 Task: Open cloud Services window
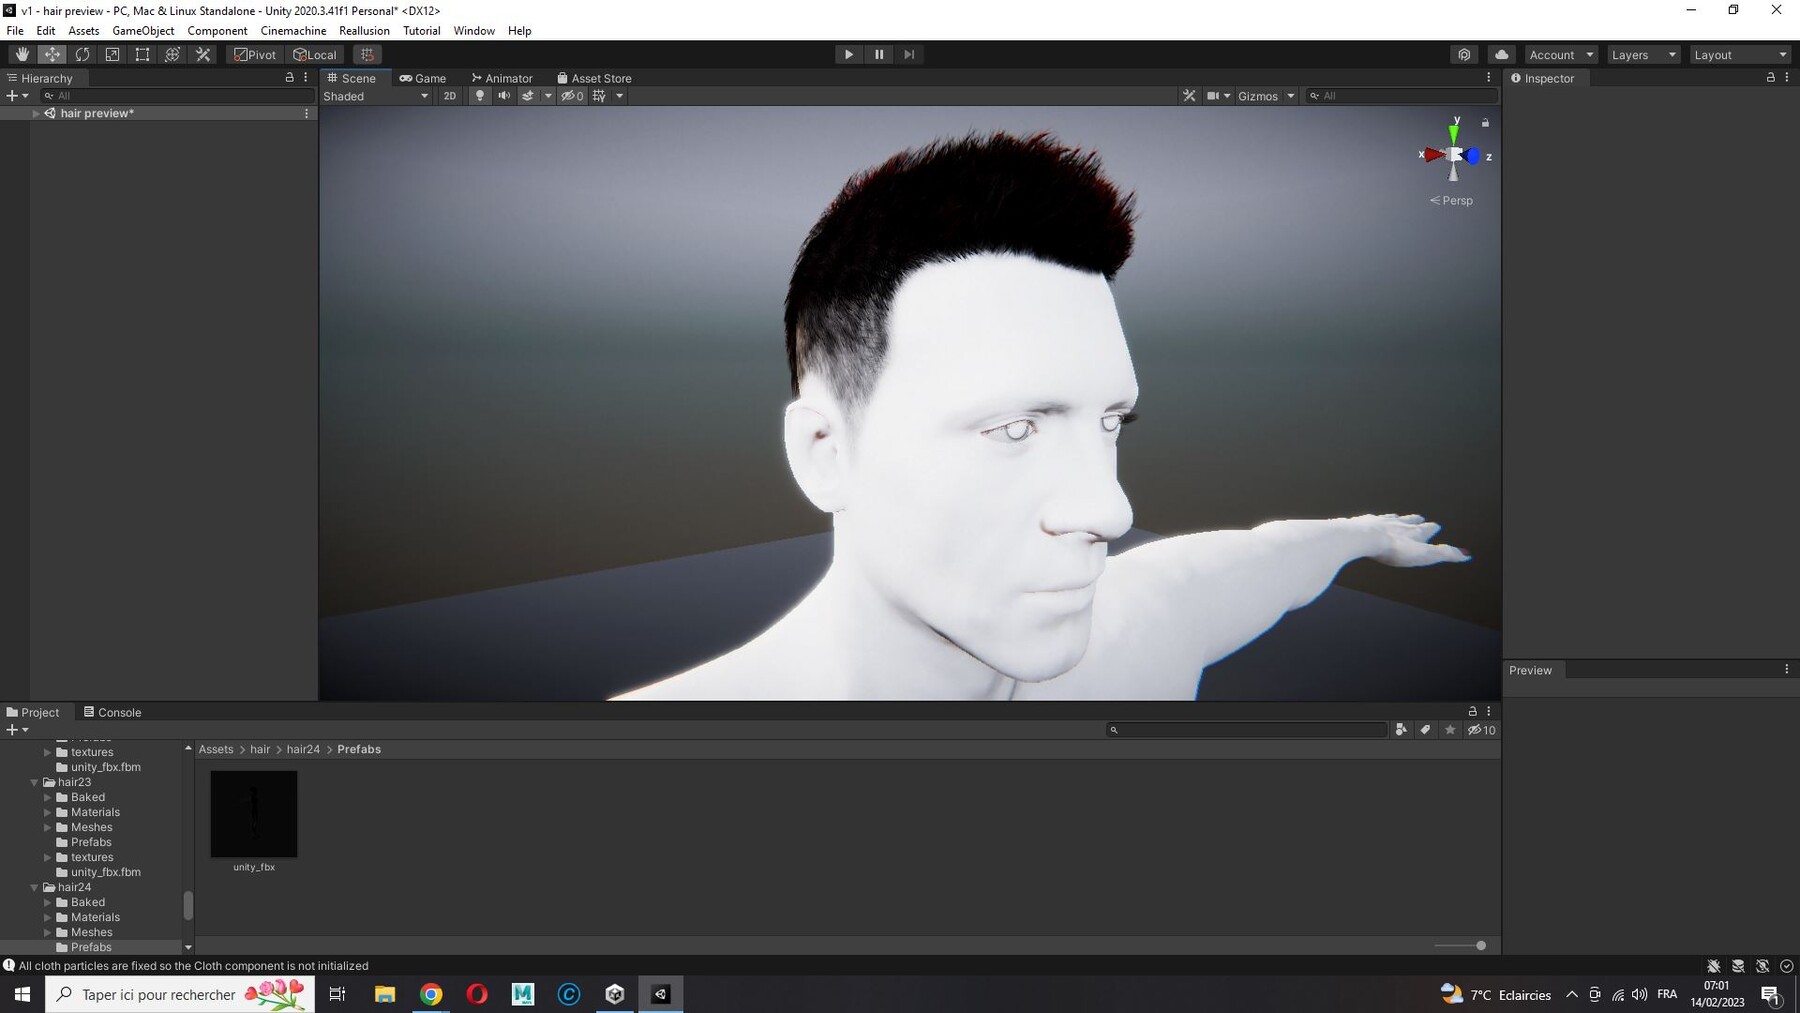tap(1501, 55)
